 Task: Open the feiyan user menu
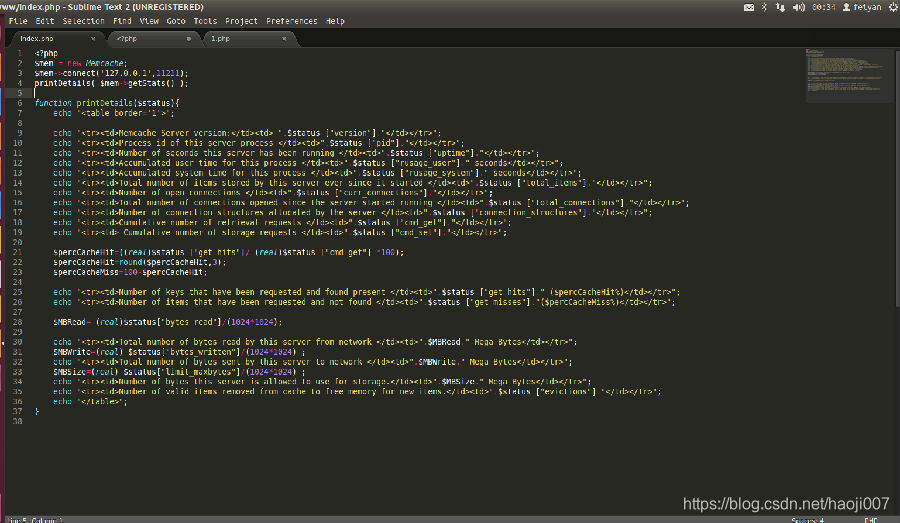(862, 7)
